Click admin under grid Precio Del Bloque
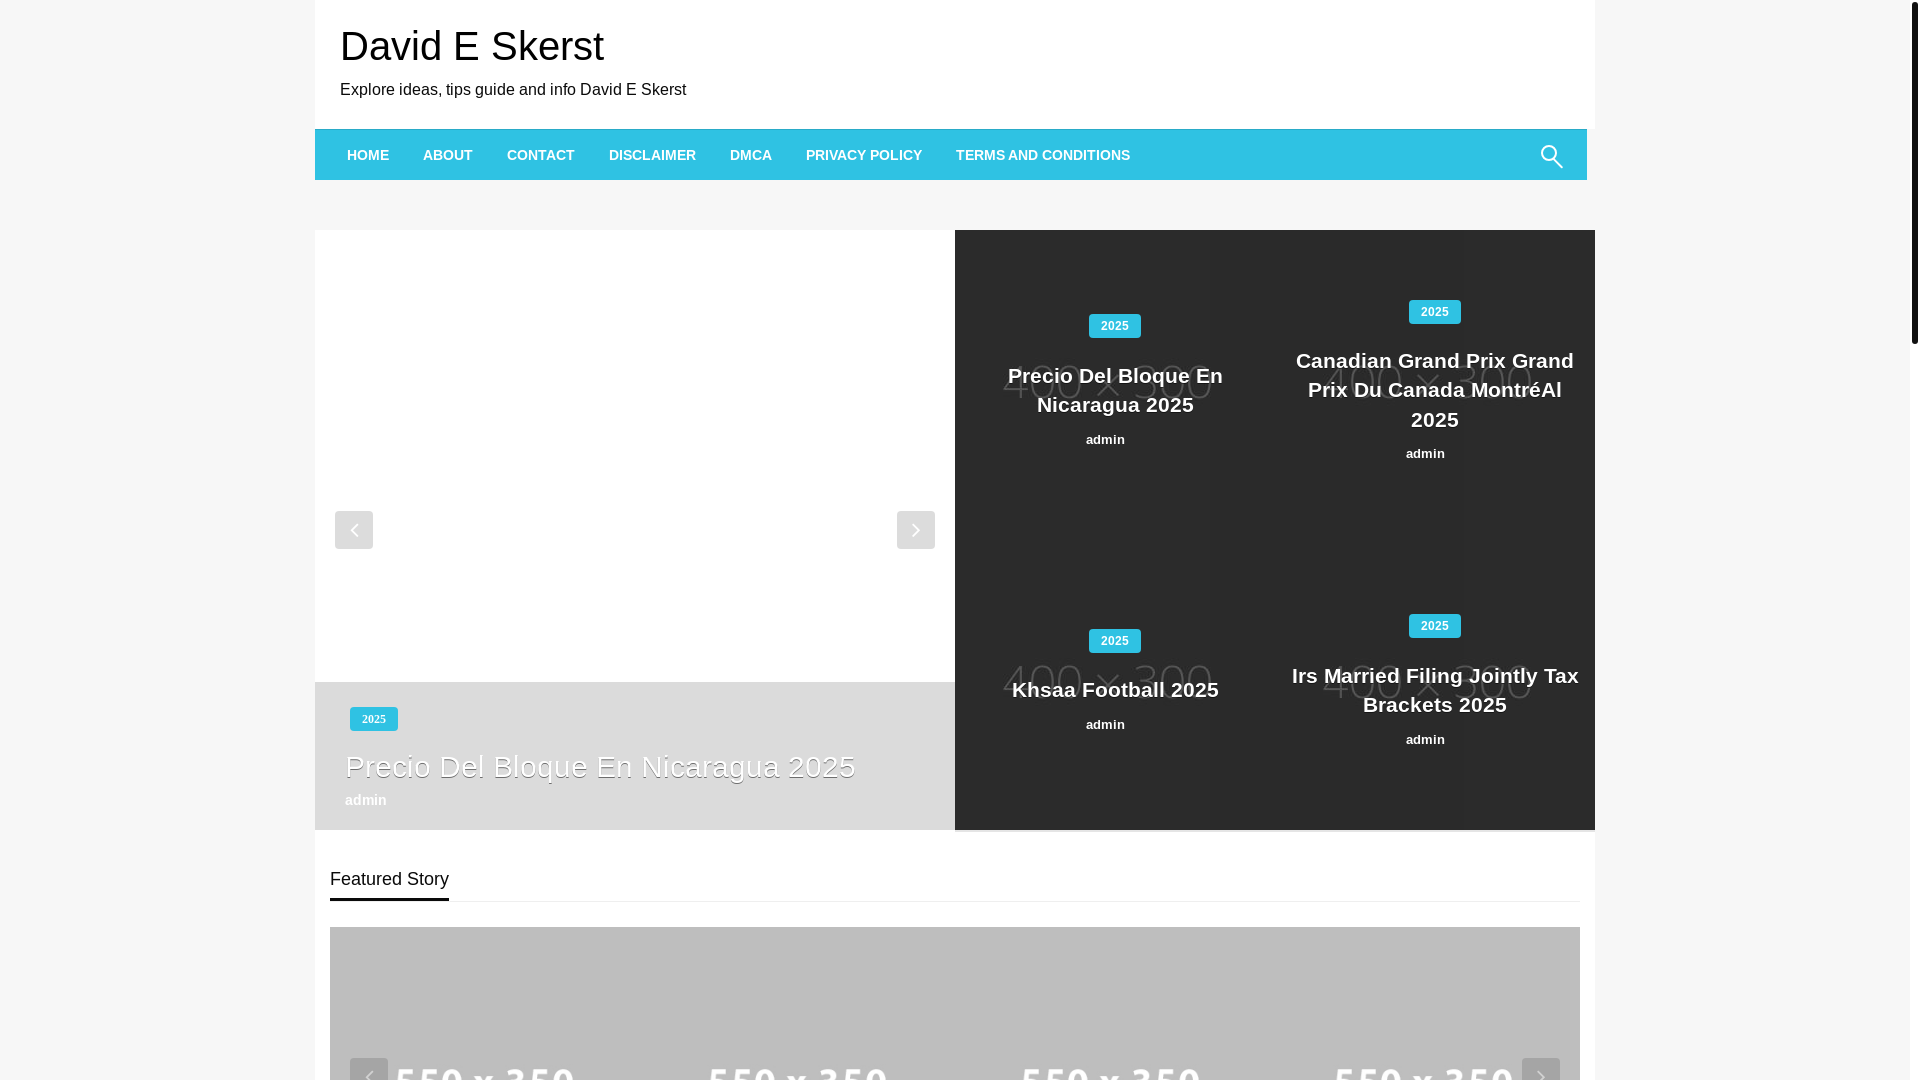 [x=1105, y=440]
